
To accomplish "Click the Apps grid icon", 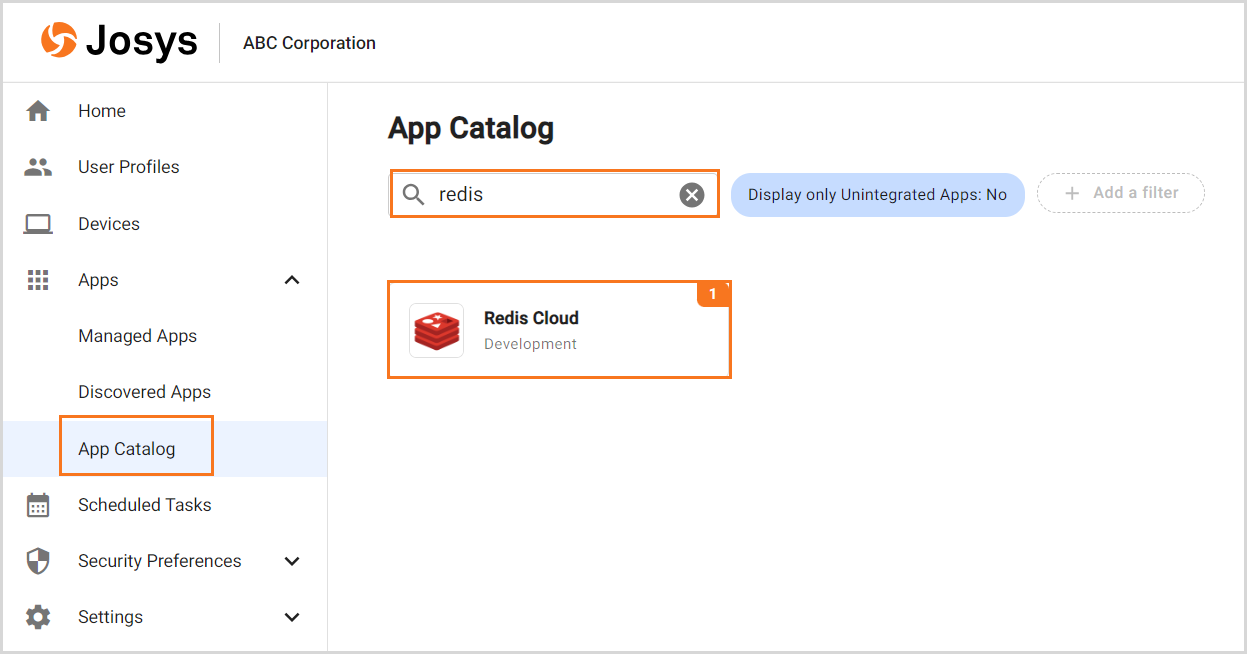I will pyautogui.click(x=38, y=280).
